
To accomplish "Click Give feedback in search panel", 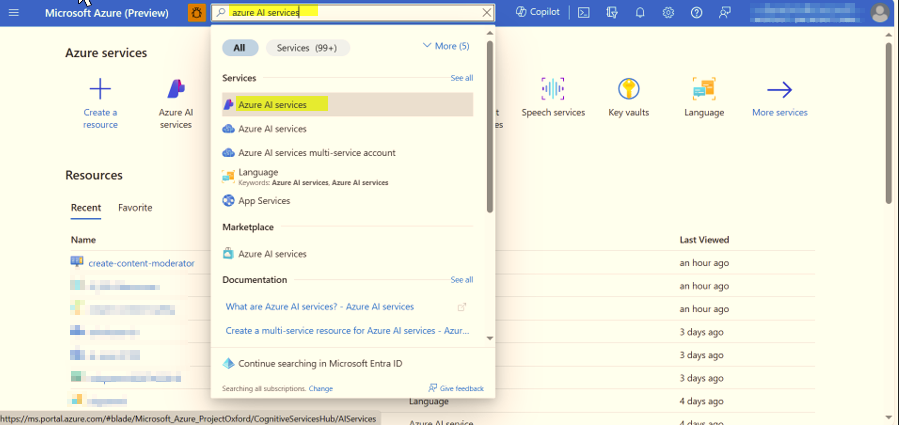I will [456, 388].
